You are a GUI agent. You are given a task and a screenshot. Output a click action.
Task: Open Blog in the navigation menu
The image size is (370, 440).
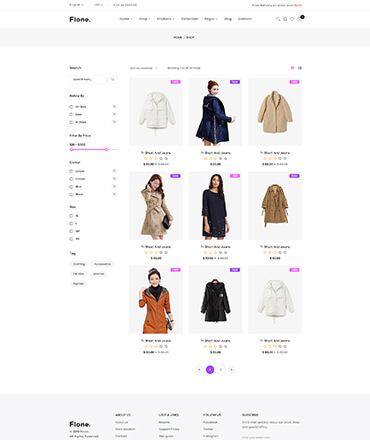point(228,19)
